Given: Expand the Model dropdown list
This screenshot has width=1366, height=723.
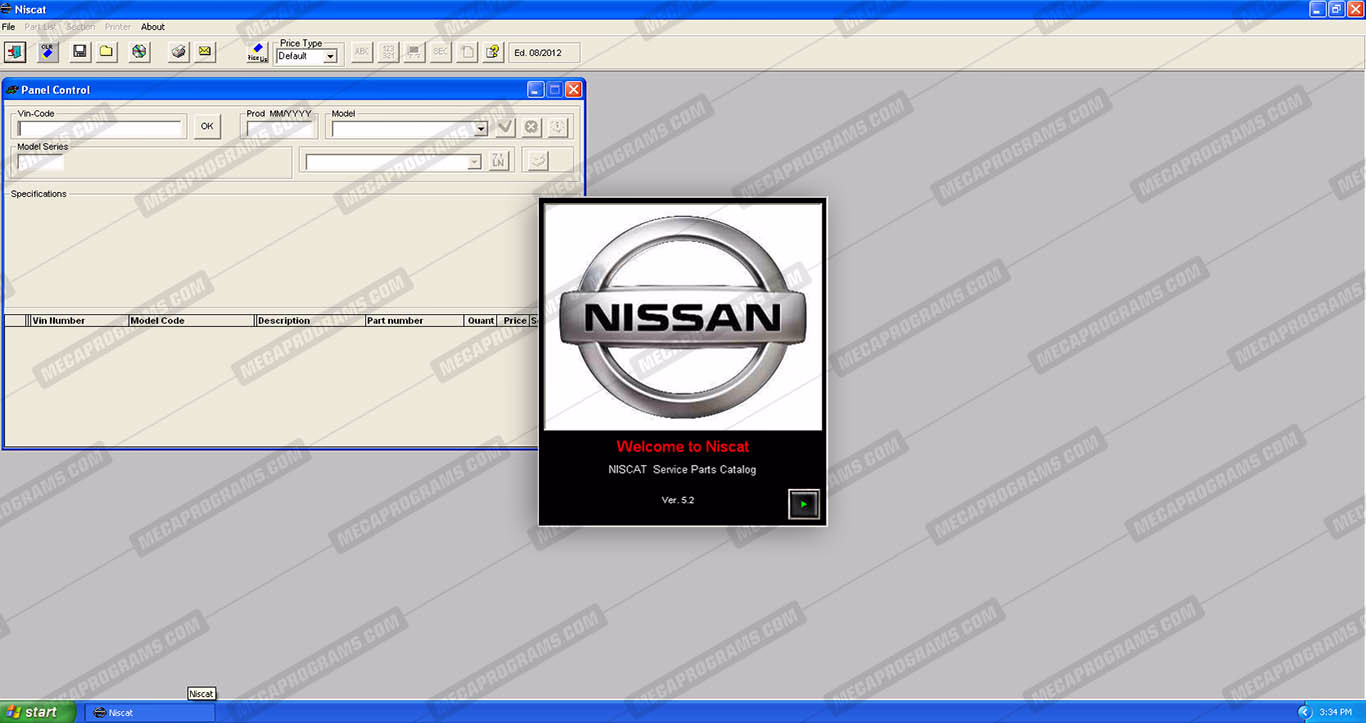Looking at the screenshot, I should [x=480, y=128].
